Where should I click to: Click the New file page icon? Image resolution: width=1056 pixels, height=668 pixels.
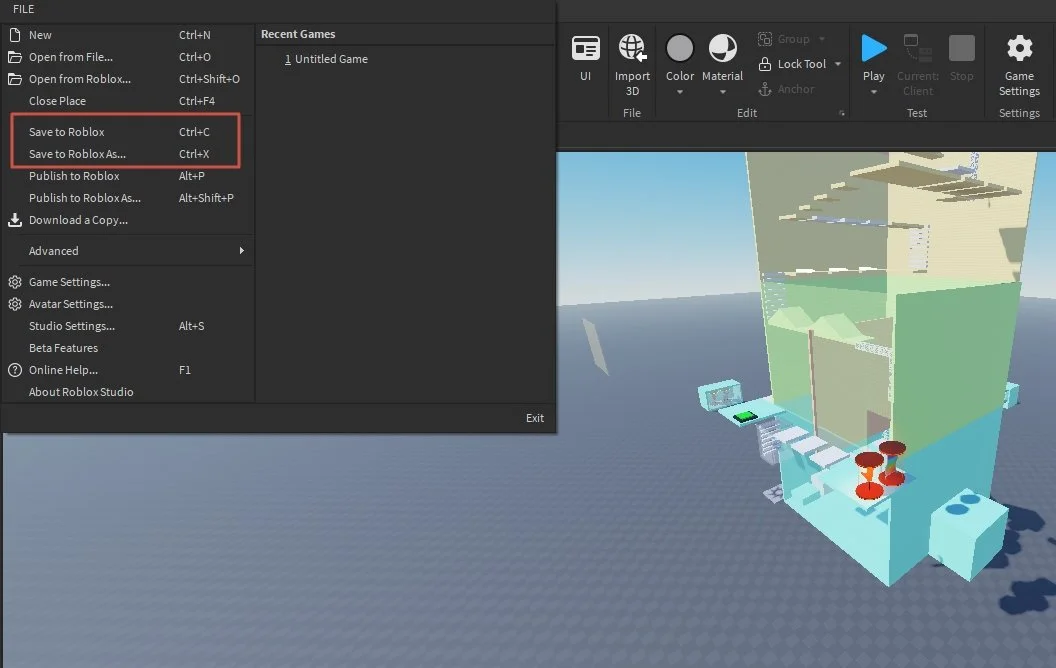(x=15, y=35)
